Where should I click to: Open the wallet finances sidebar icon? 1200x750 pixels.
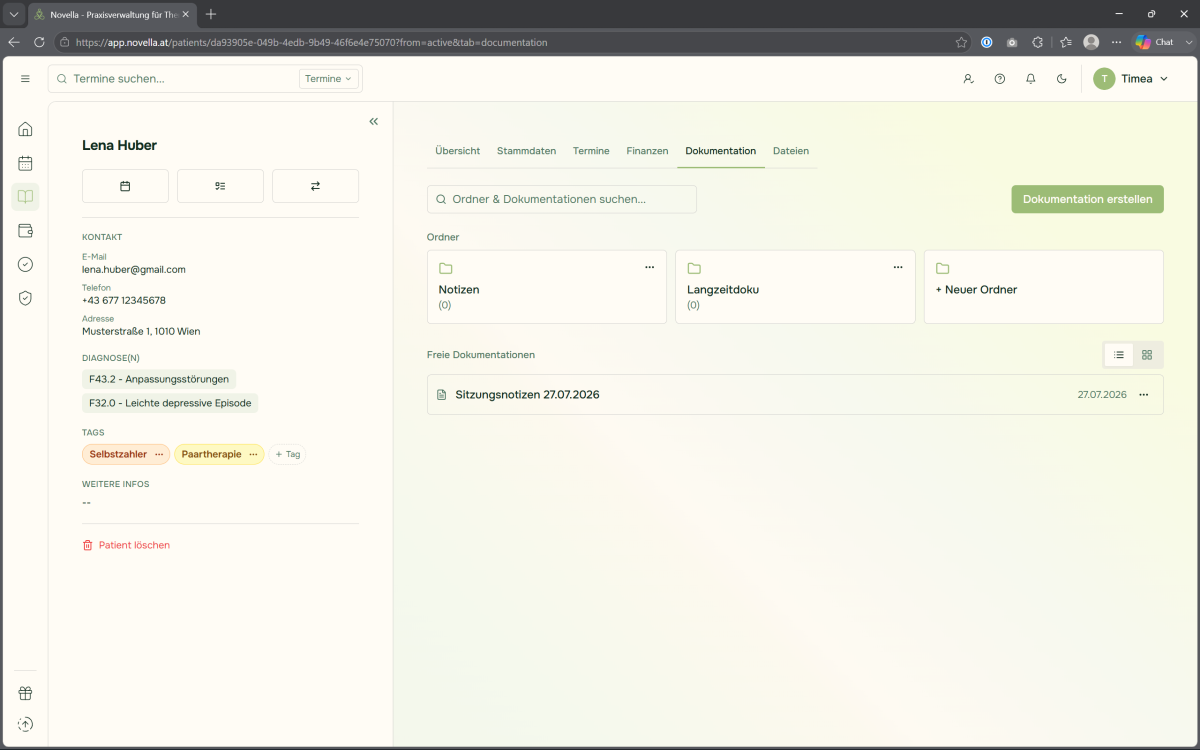click(x=26, y=231)
